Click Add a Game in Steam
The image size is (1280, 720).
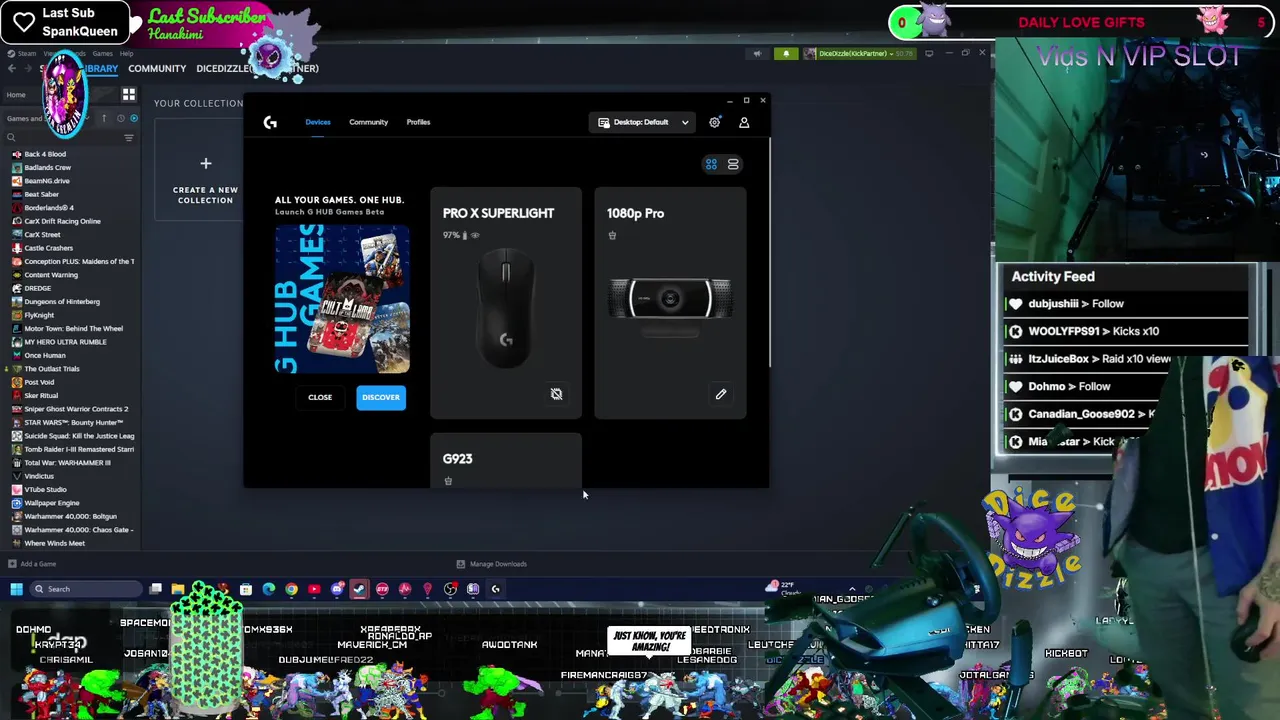32,564
